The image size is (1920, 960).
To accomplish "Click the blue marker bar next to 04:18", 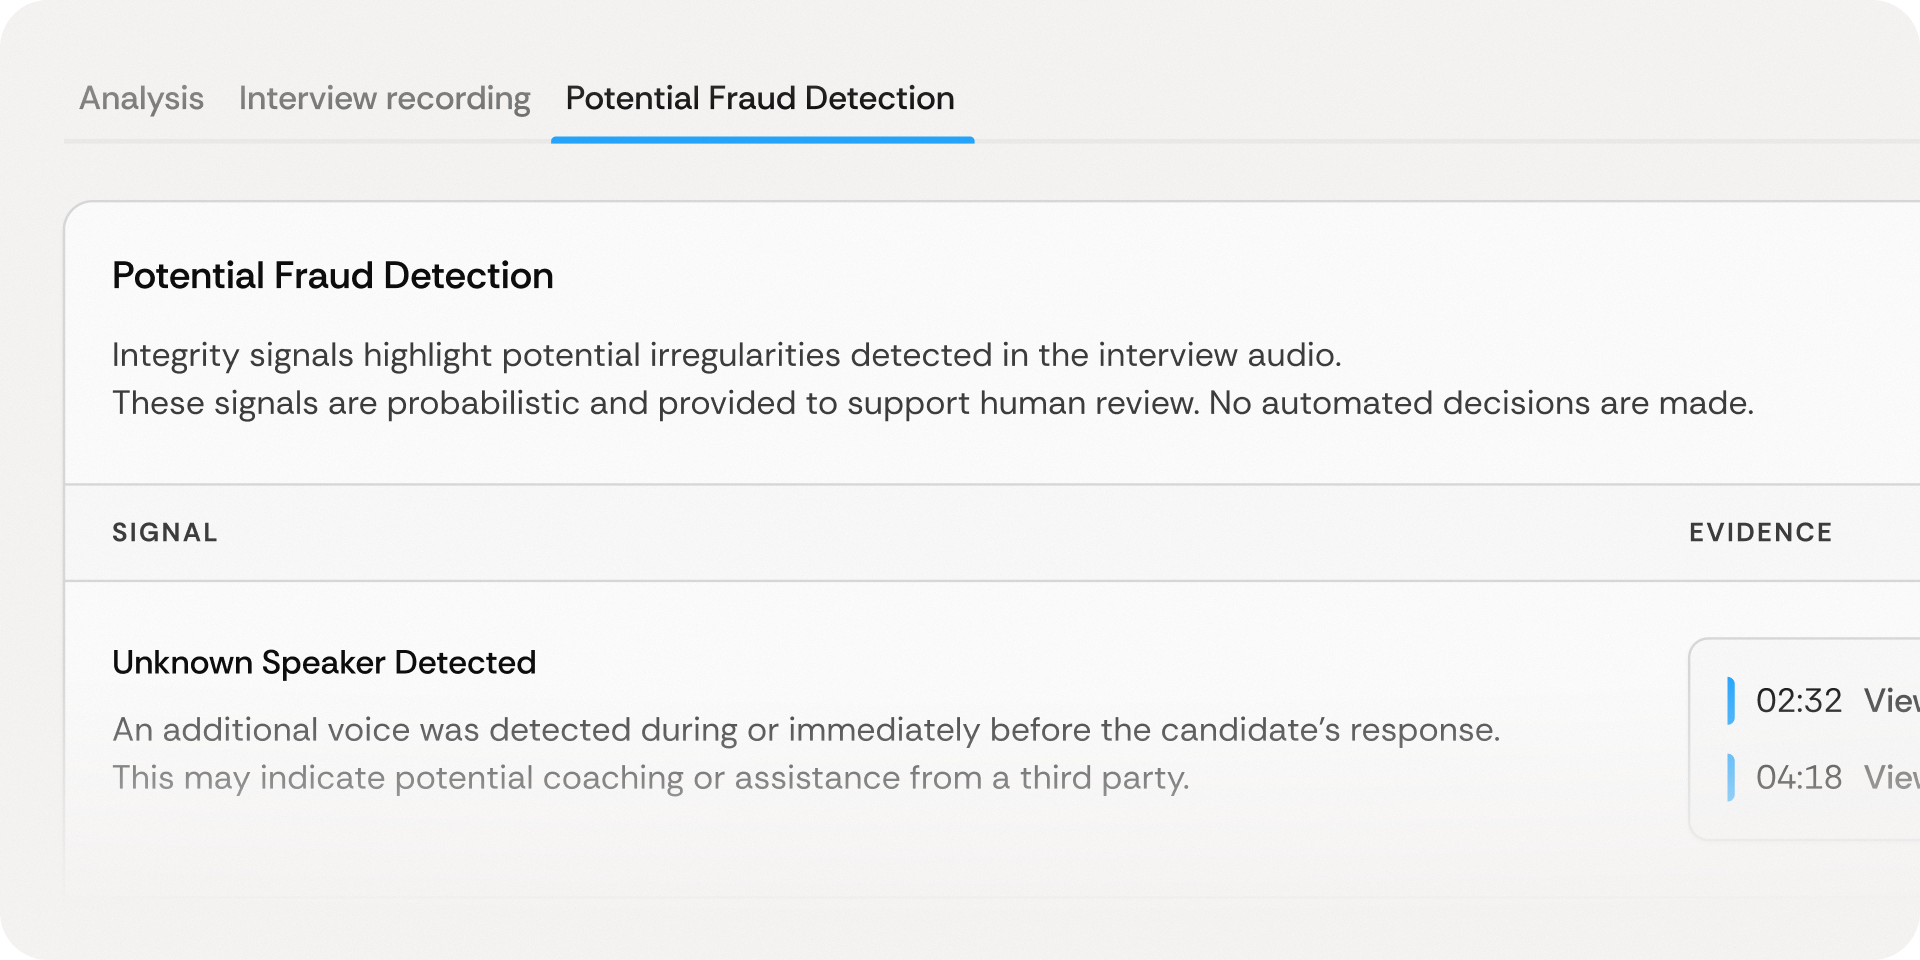I will coord(1731,777).
